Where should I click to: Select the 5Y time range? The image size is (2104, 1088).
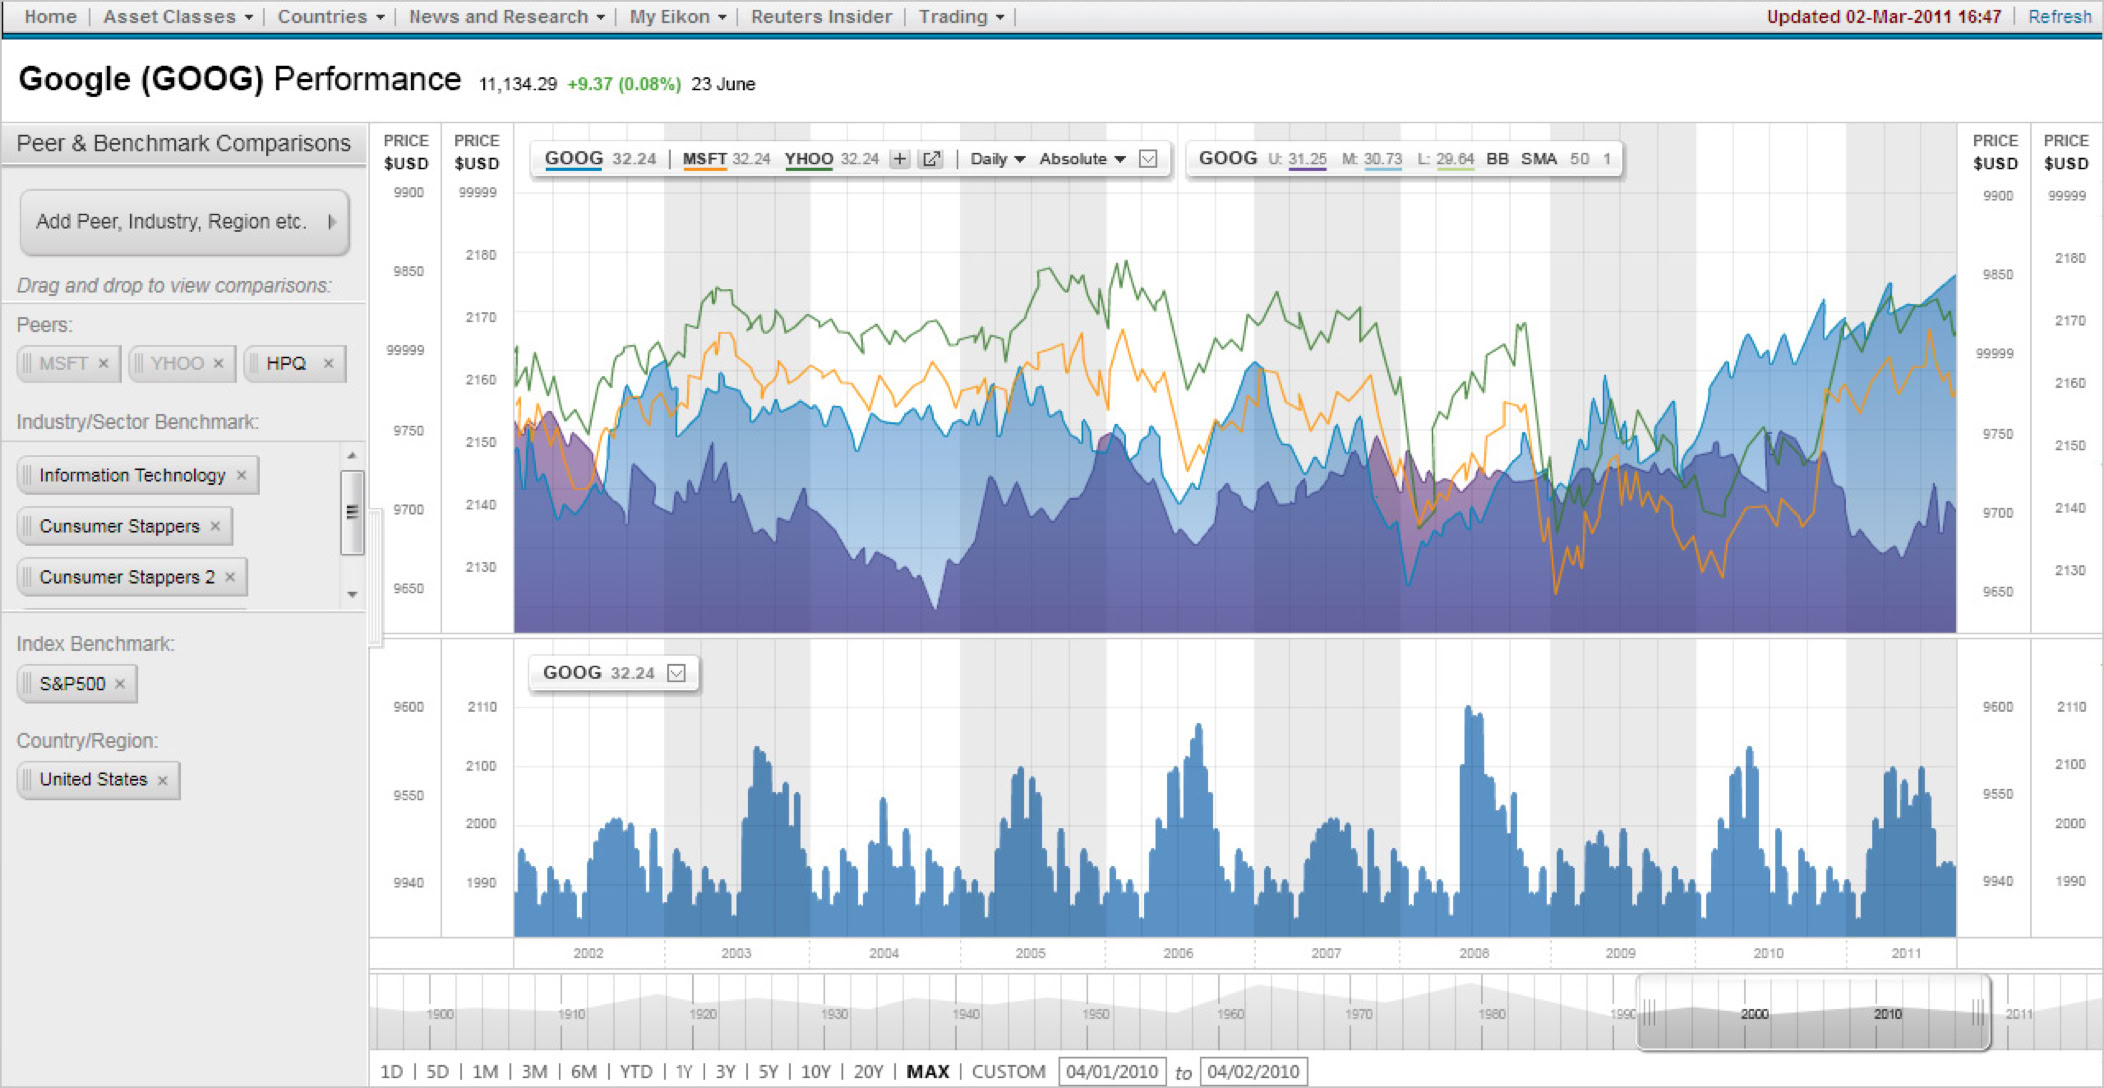tap(768, 1072)
